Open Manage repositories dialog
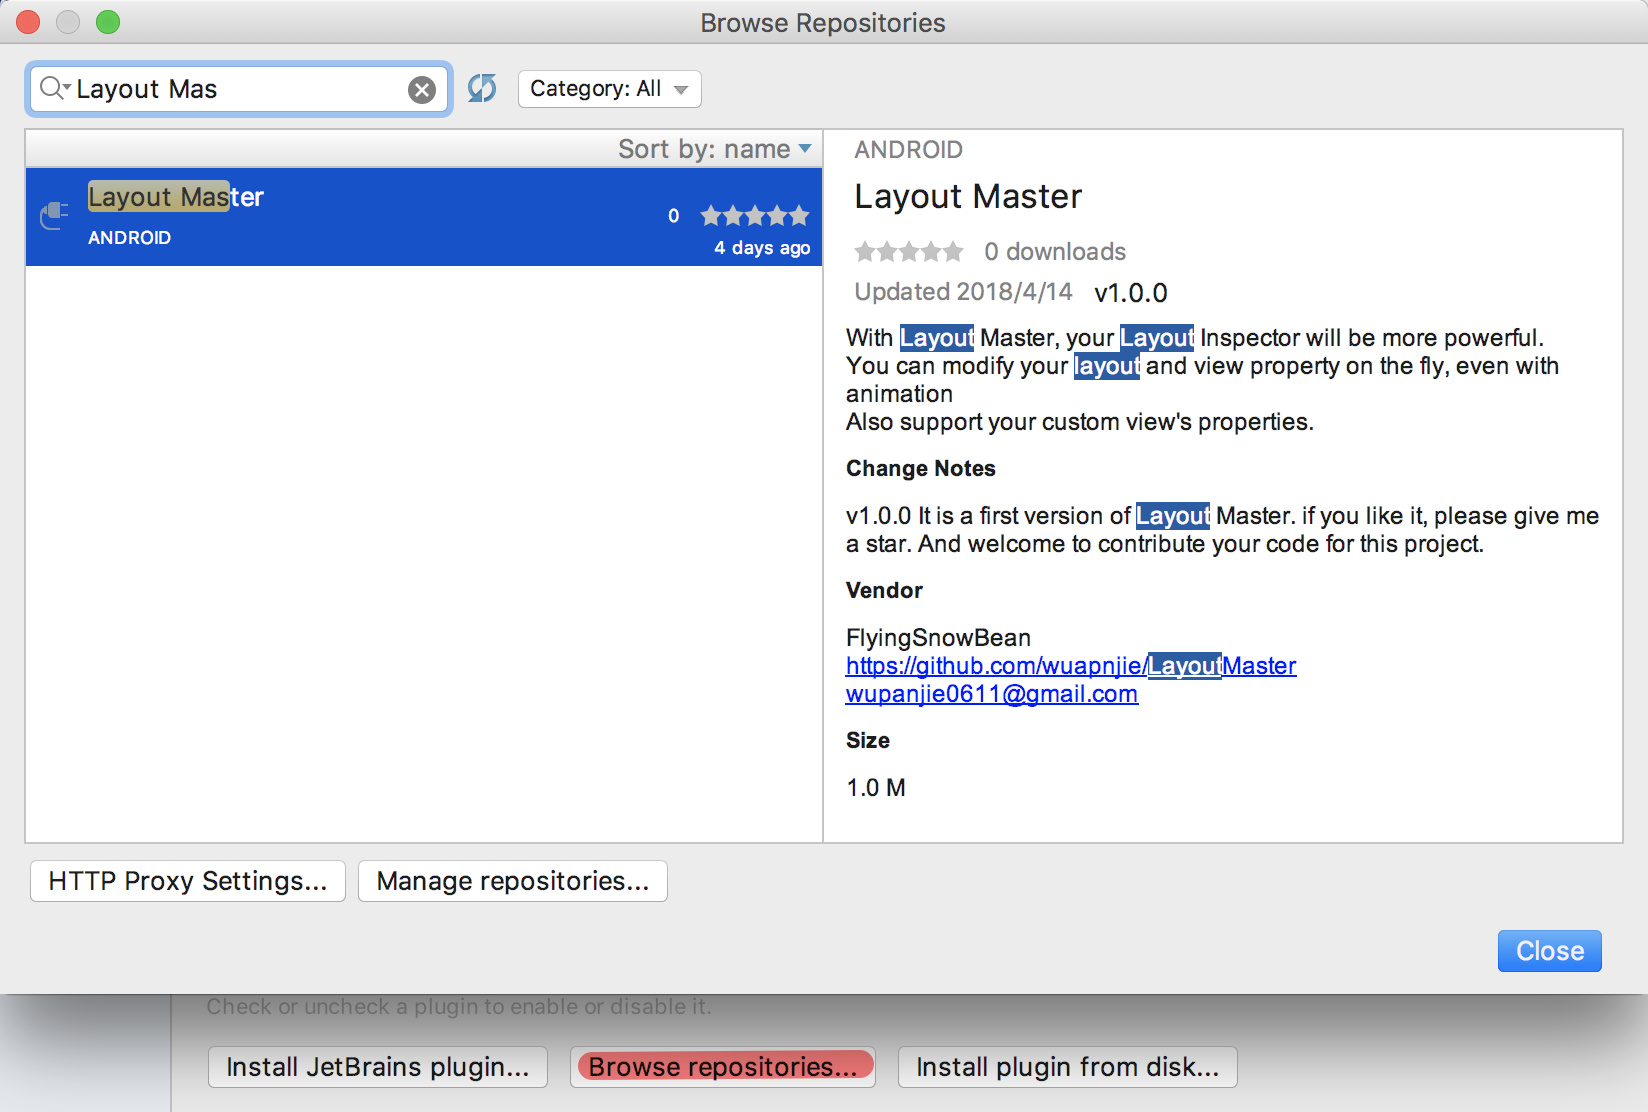This screenshot has width=1648, height=1112. [x=513, y=881]
